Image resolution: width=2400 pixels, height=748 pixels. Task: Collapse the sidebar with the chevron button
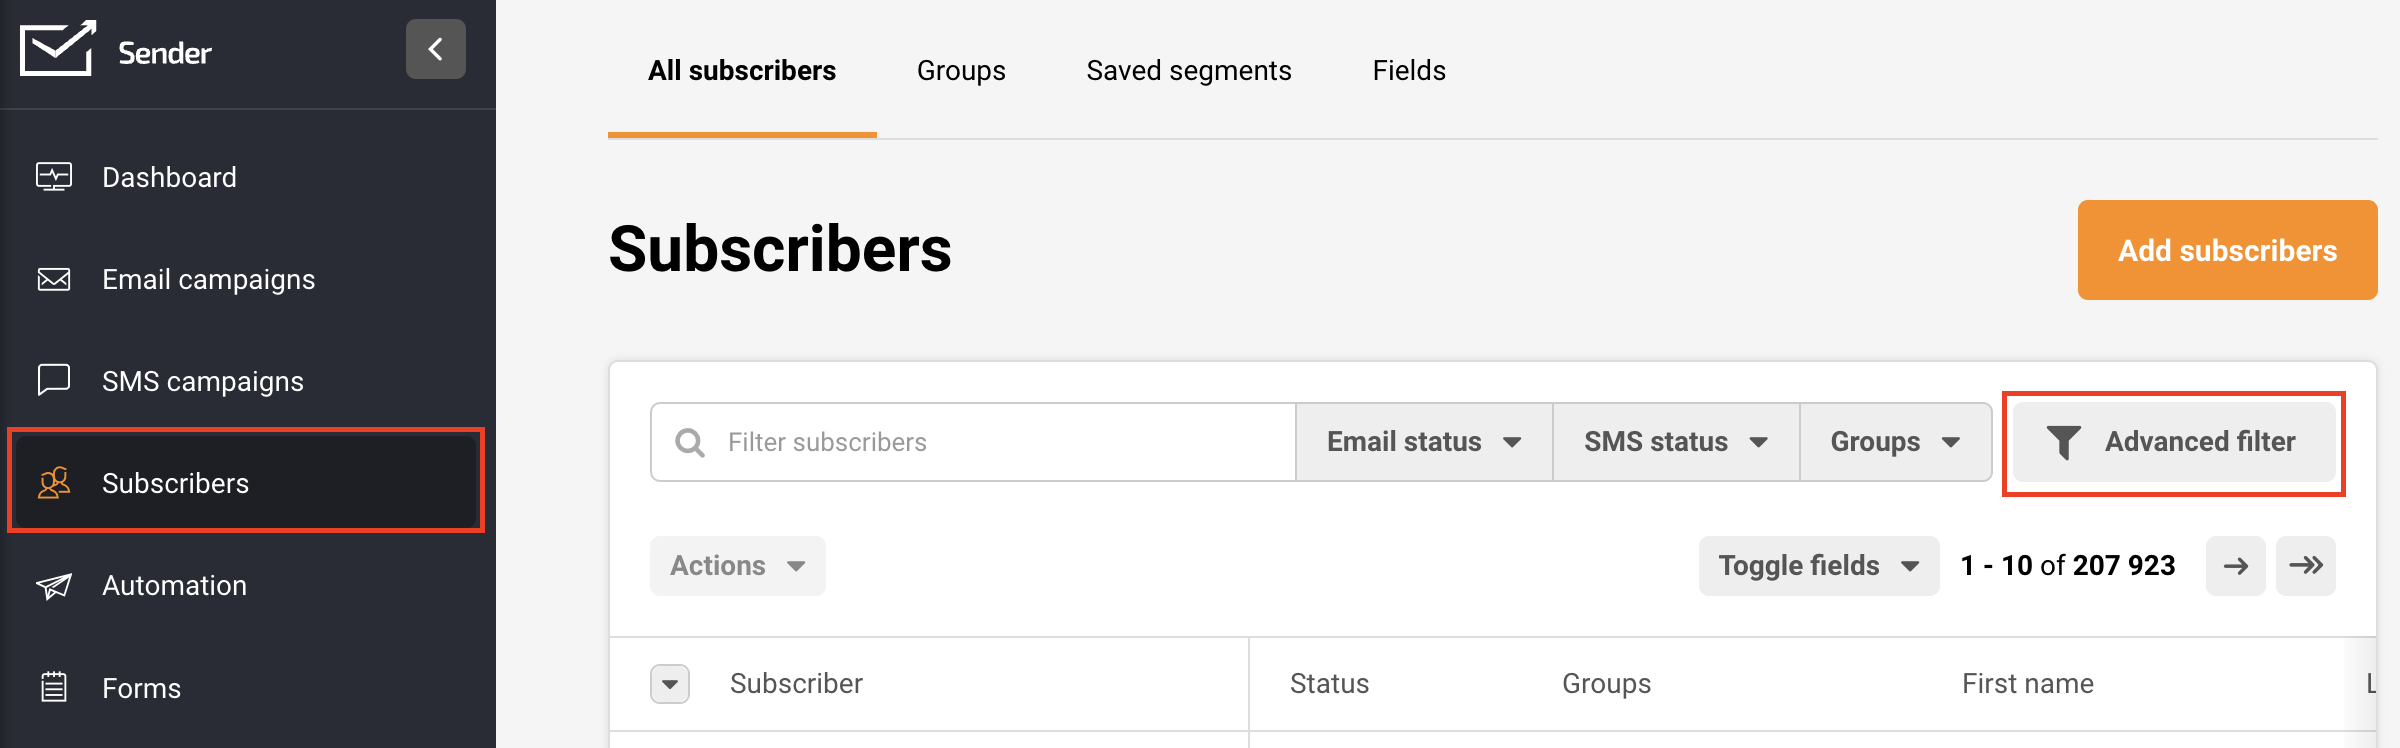pos(435,49)
